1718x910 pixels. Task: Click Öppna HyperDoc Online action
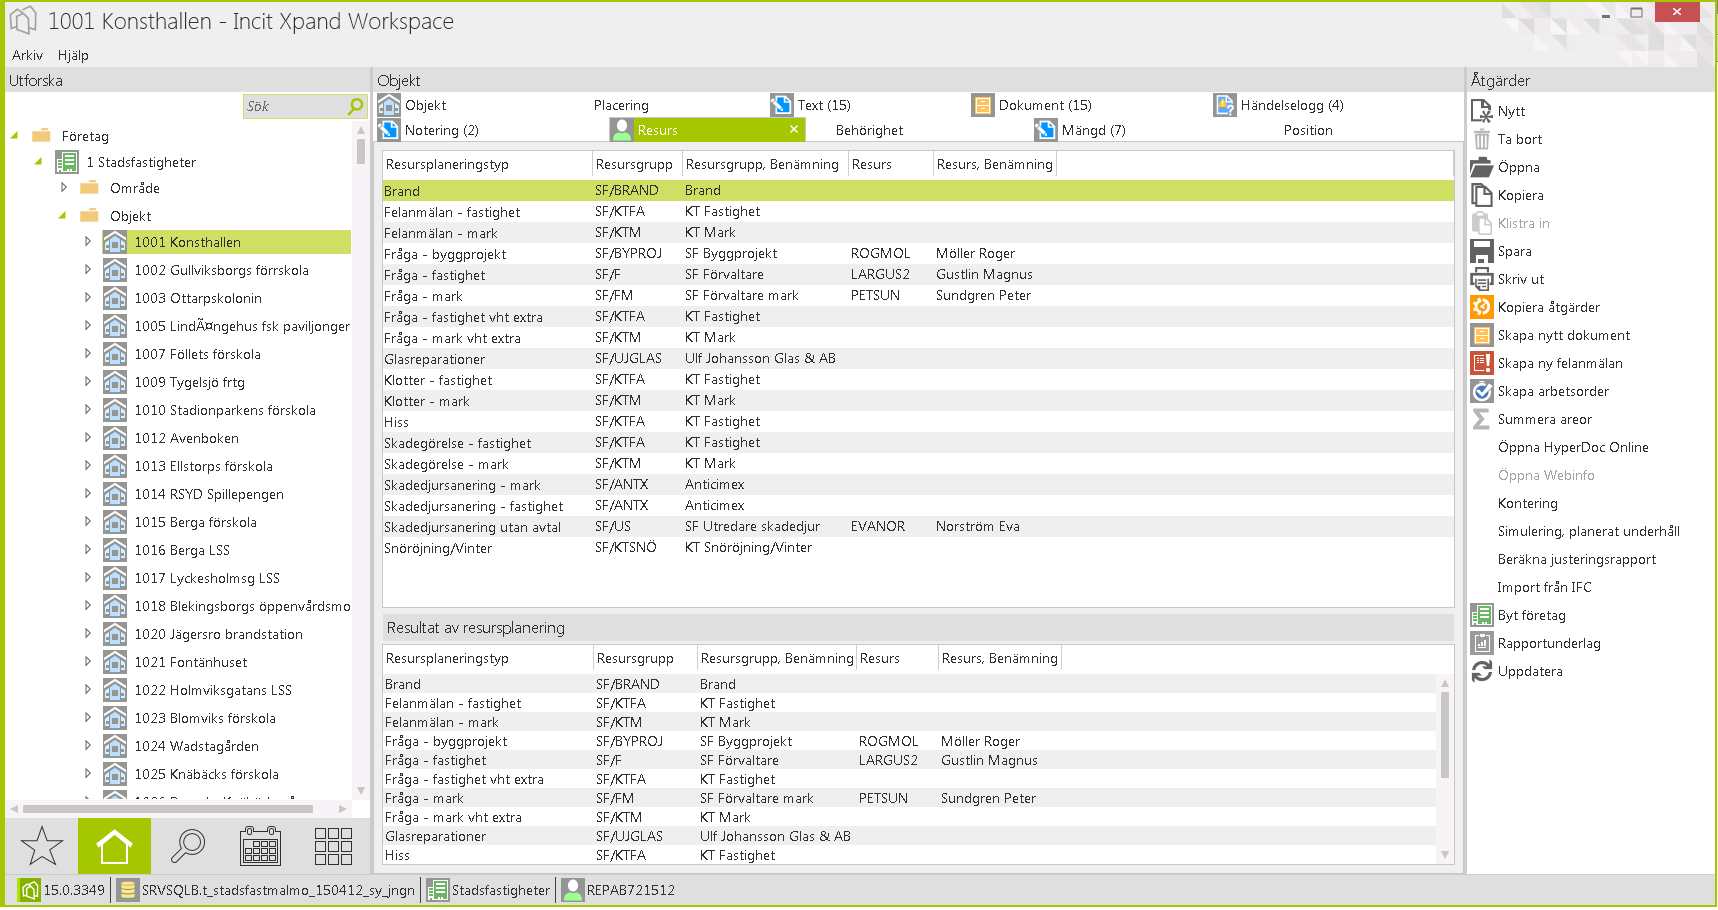tap(1572, 447)
